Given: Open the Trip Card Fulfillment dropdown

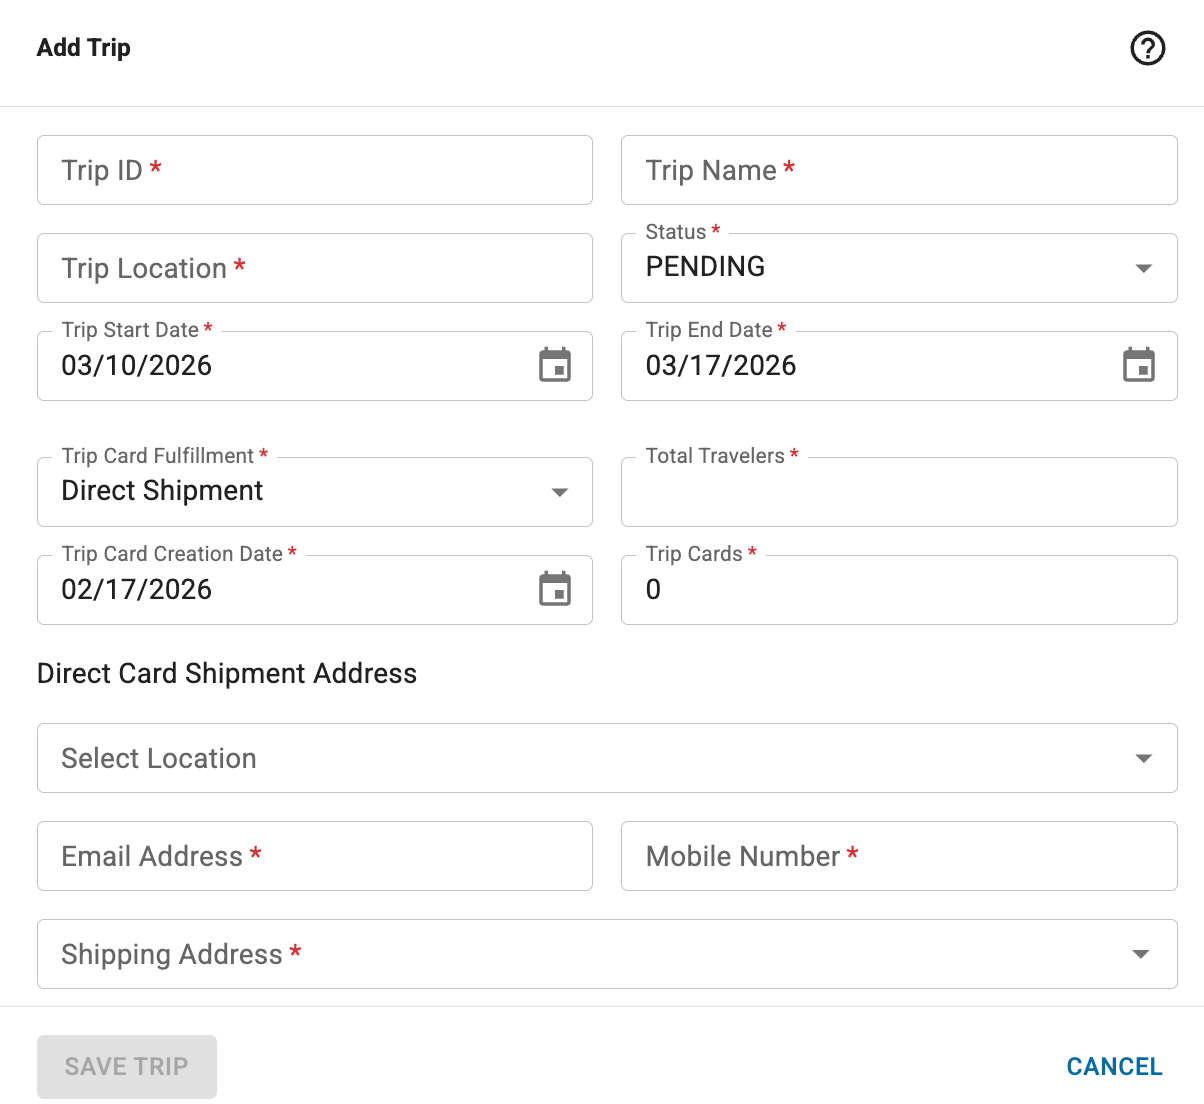Looking at the screenshot, I should click(x=559, y=492).
